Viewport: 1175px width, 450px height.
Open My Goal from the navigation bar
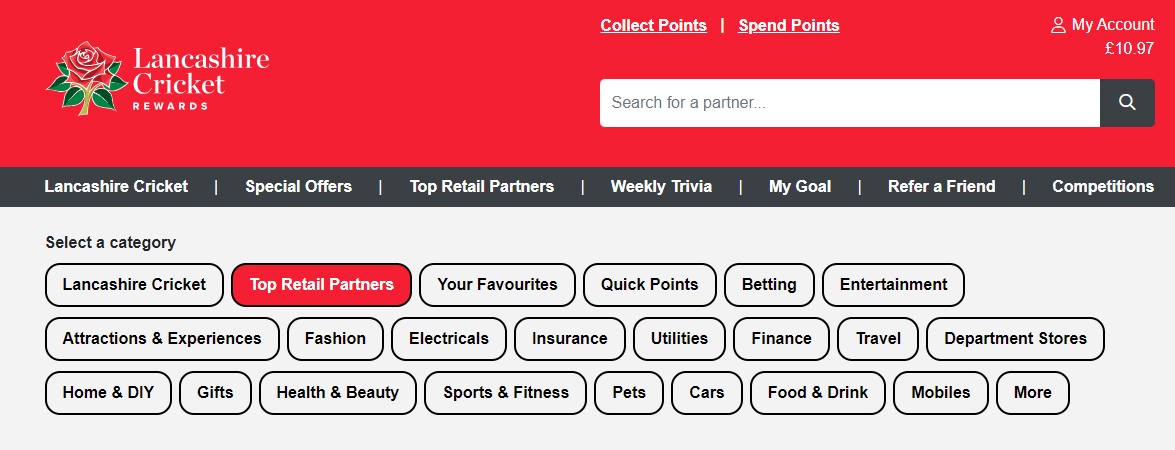point(800,186)
